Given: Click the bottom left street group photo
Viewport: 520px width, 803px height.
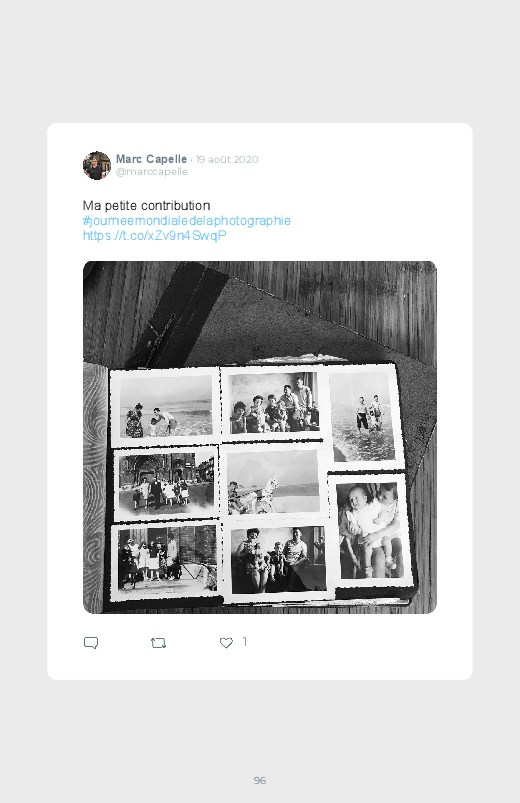Looking at the screenshot, I should tap(167, 560).
